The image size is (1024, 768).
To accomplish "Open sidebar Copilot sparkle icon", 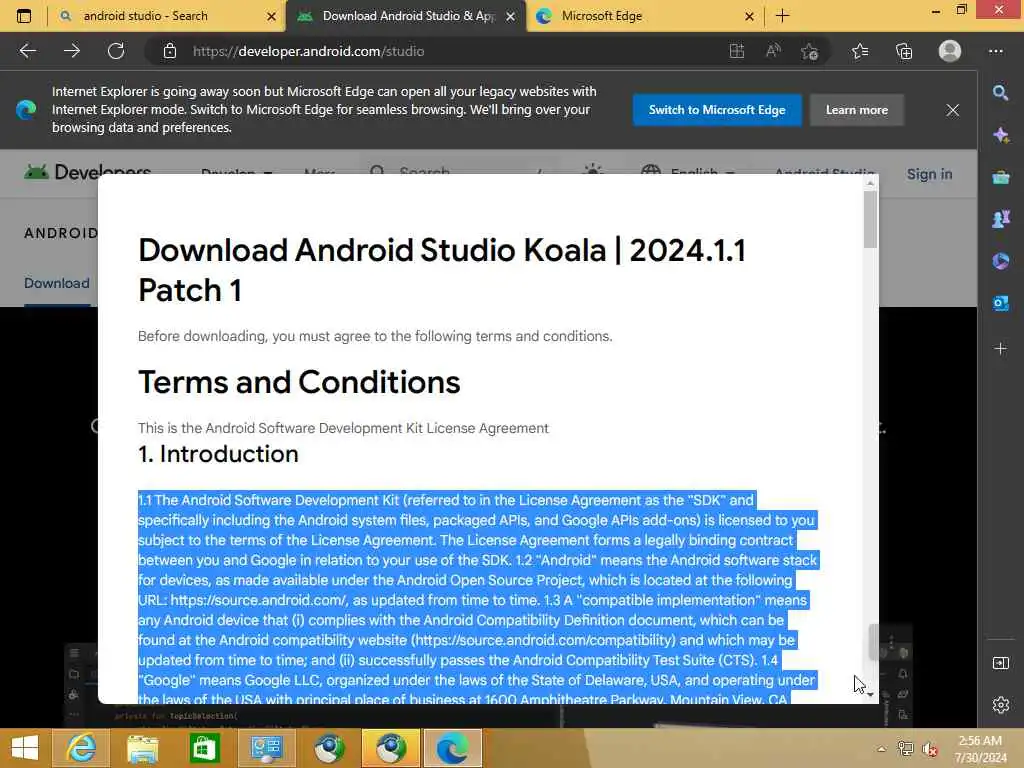I will (x=1000, y=135).
